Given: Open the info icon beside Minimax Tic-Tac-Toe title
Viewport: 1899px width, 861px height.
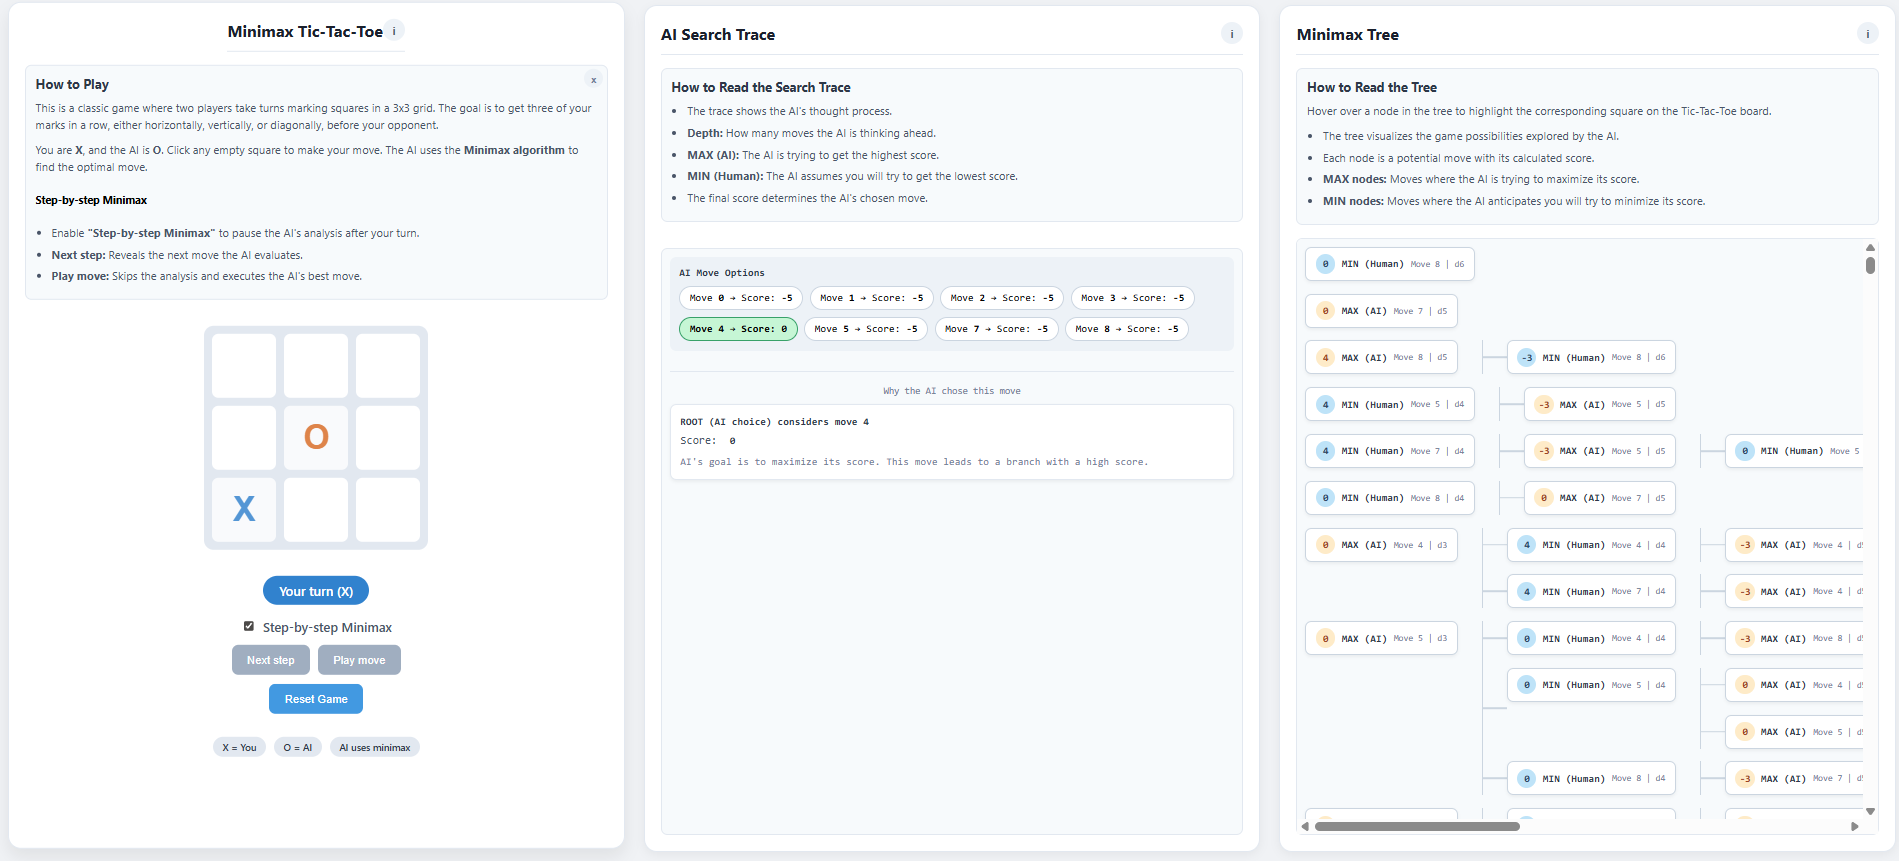Looking at the screenshot, I should (394, 31).
